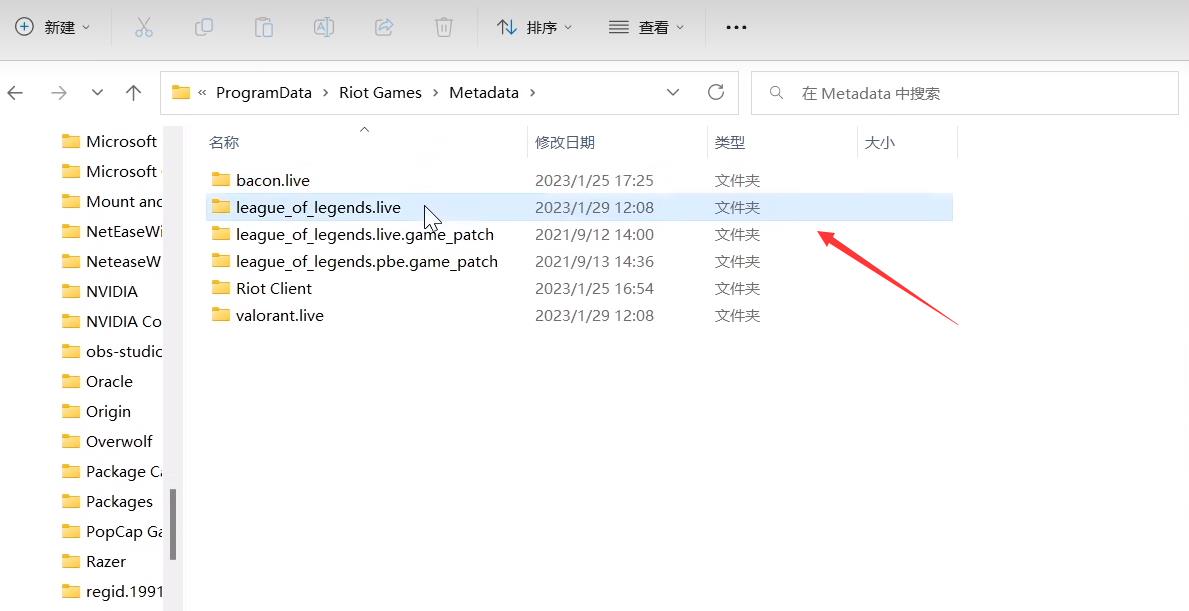Open NVIDIA Co... folder in sidebar
The height and width of the screenshot is (611, 1189).
point(111,321)
